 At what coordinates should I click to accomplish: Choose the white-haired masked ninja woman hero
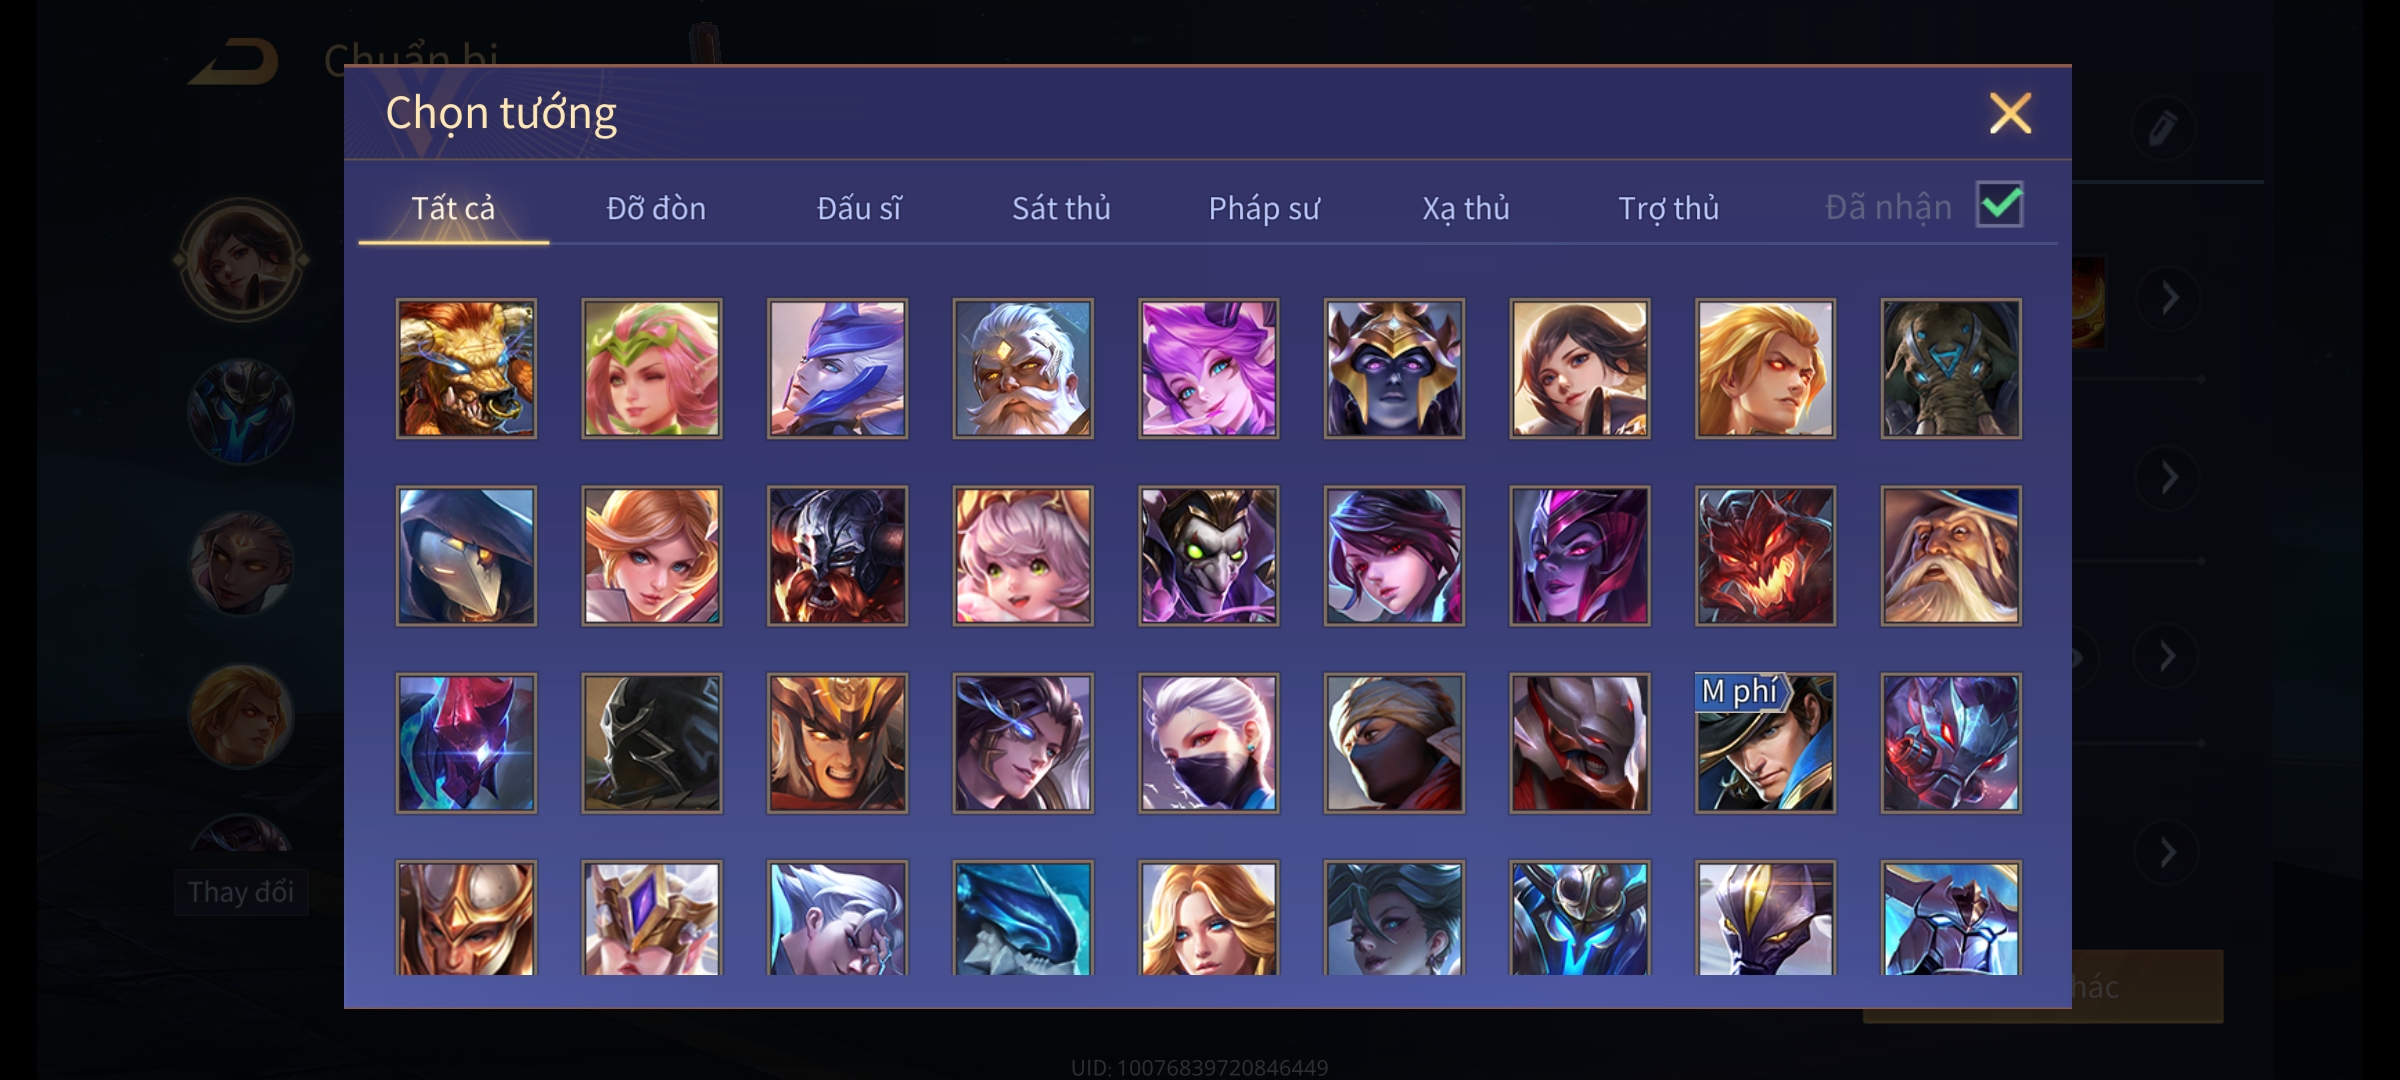click(1209, 743)
